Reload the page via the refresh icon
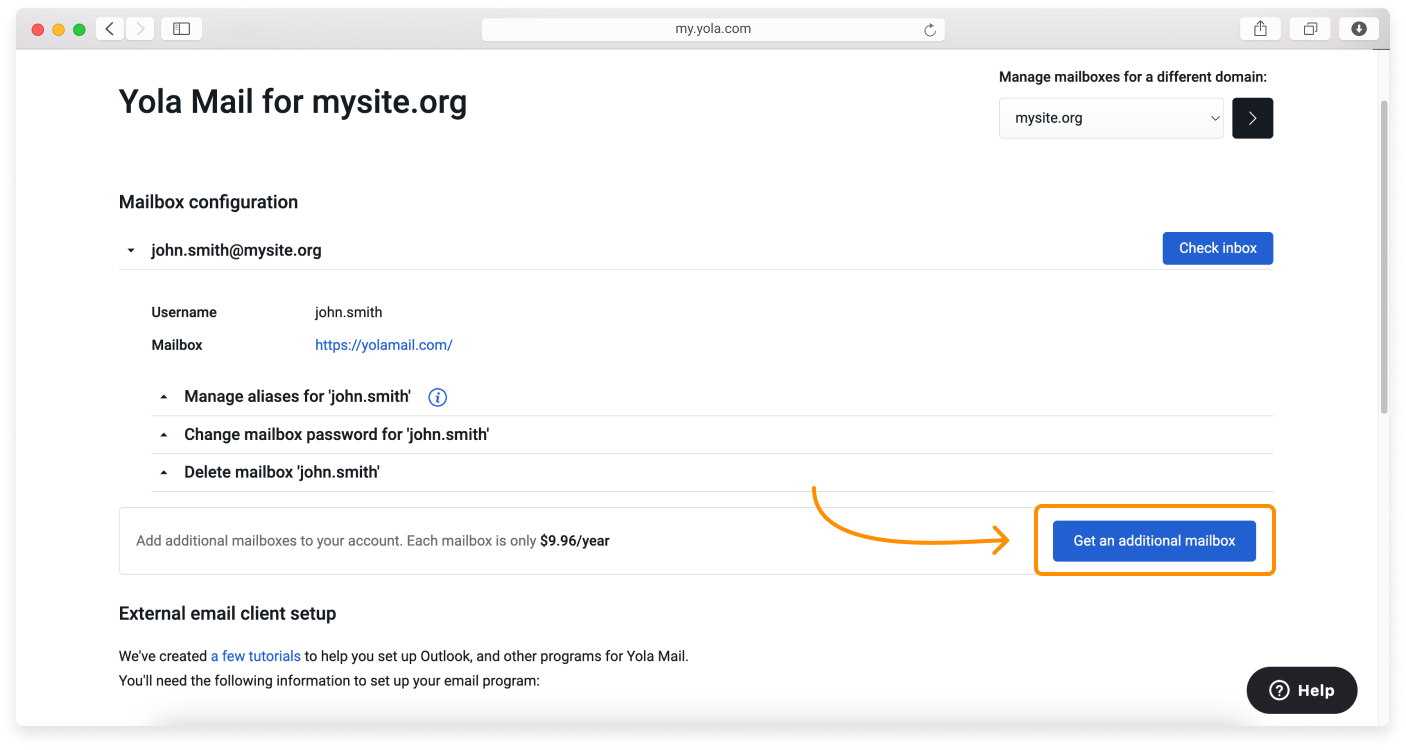Screen dimensions: 1406x750 [x=930, y=29]
